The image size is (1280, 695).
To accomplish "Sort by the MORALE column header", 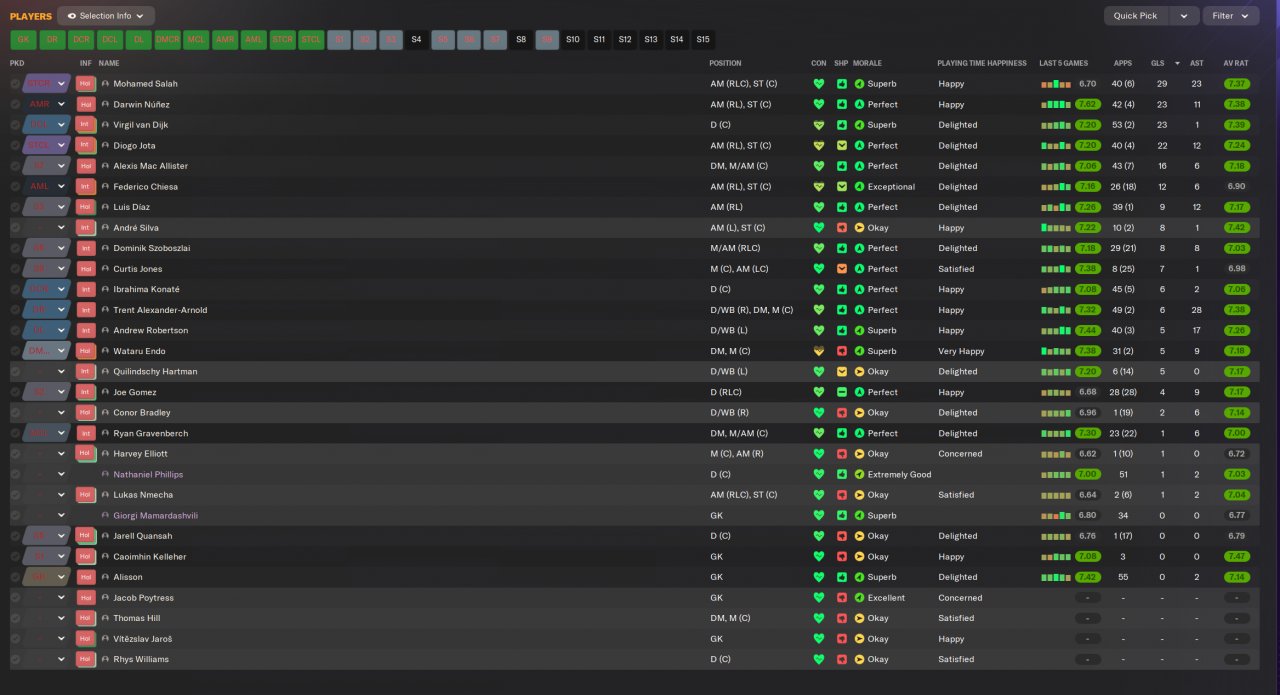I will 867,63.
